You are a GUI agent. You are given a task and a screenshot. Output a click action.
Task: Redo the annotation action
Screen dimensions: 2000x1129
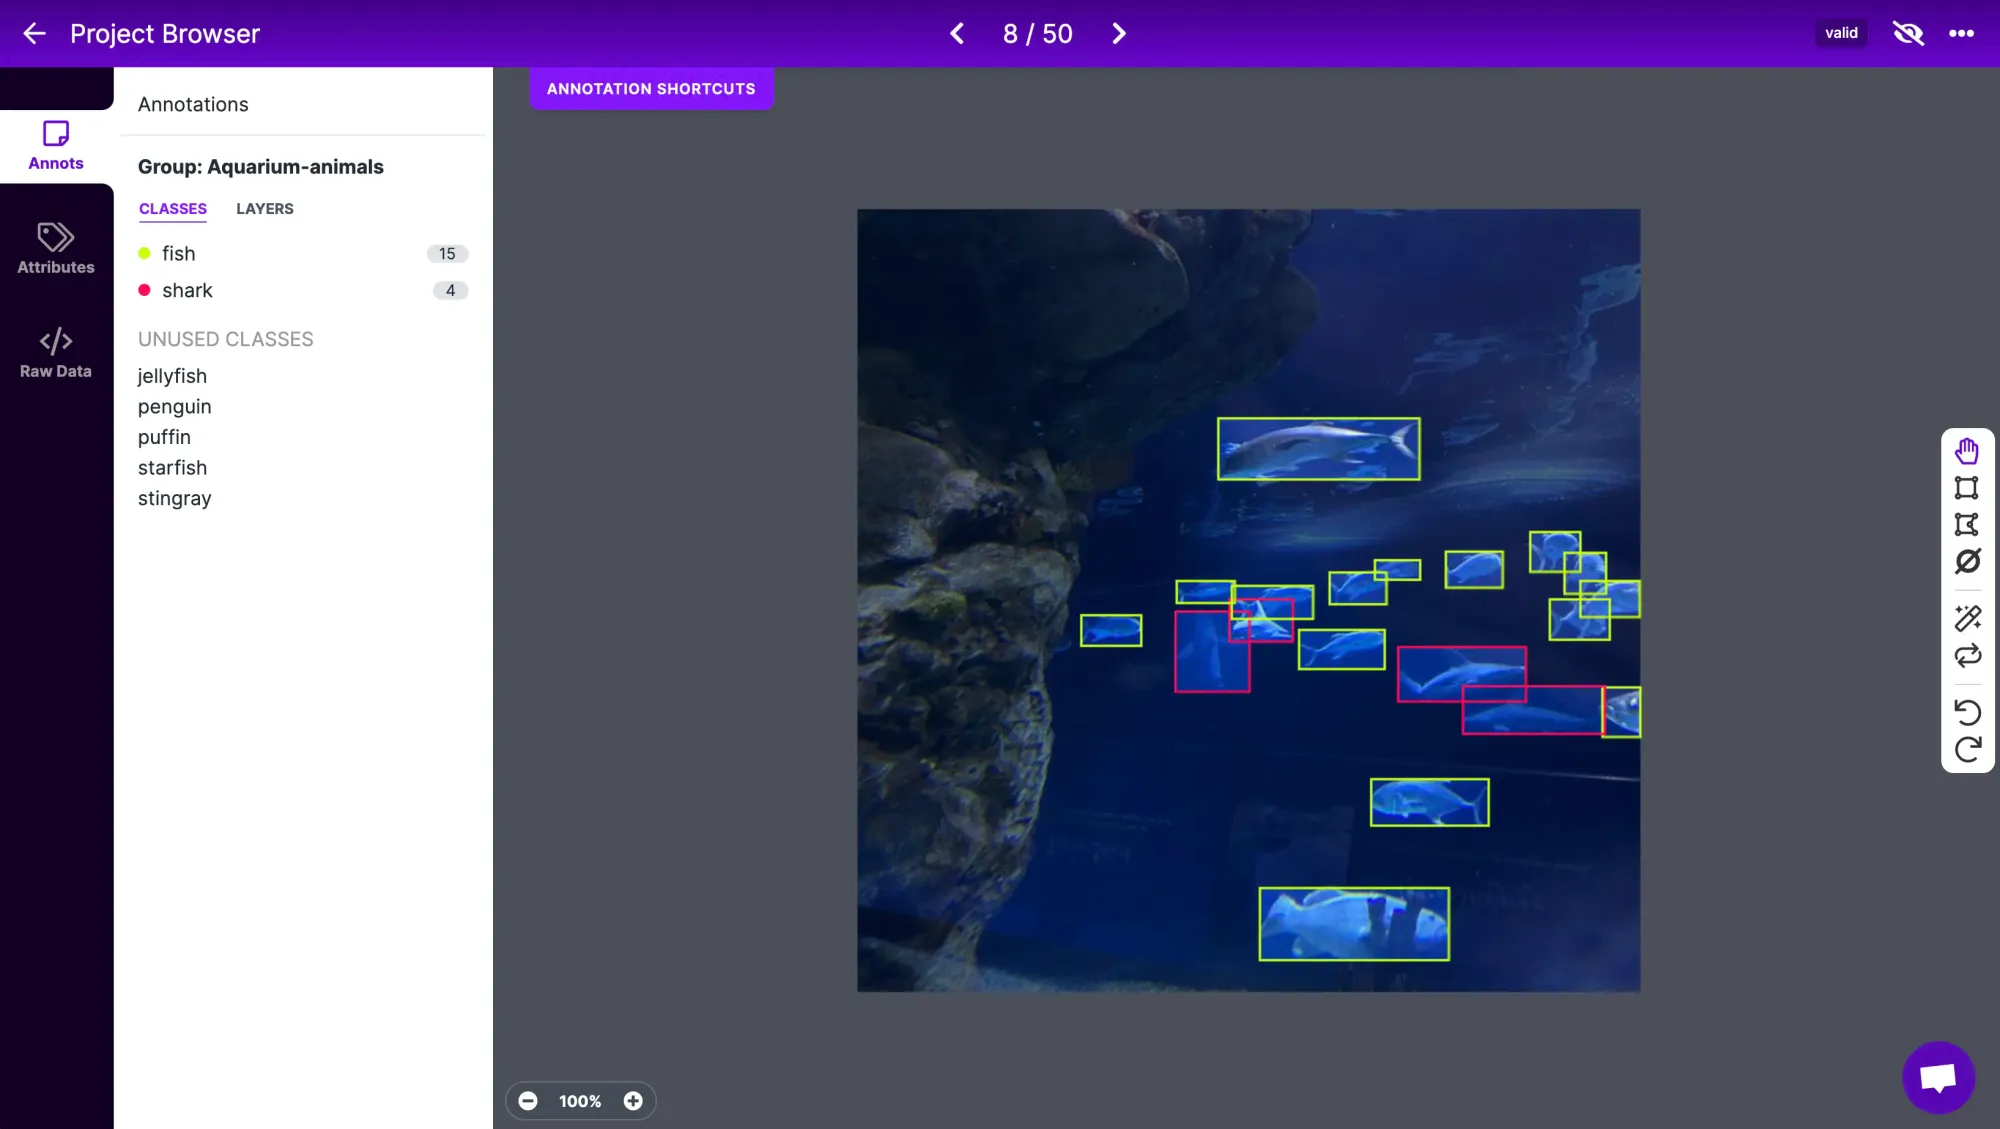click(x=1967, y=750)
